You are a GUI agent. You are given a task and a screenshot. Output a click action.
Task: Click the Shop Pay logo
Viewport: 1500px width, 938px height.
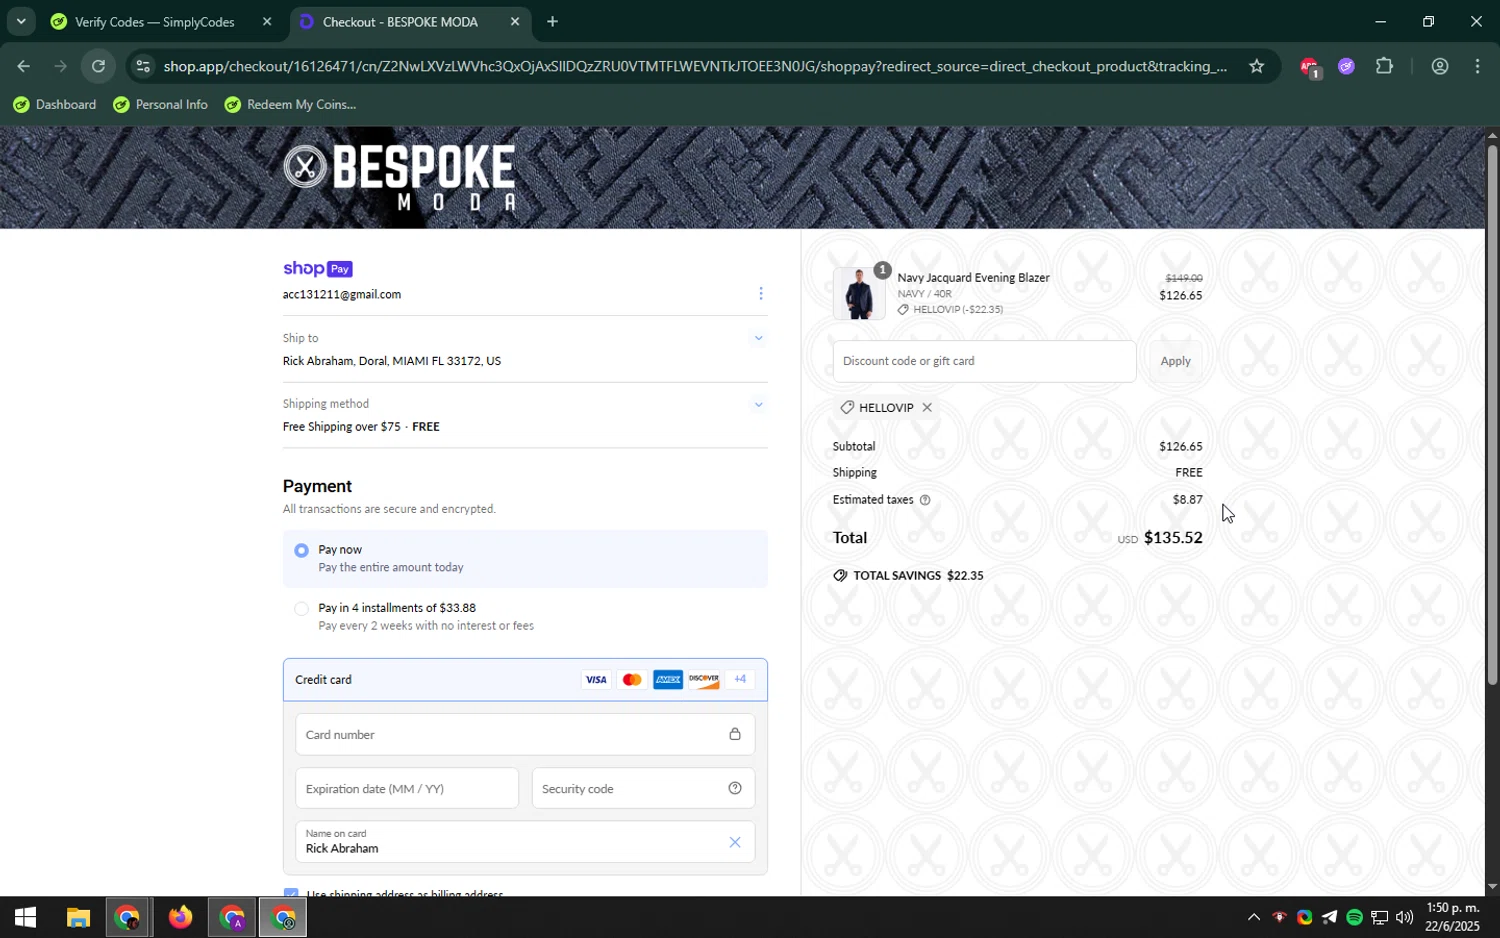[x=318, y=269]
